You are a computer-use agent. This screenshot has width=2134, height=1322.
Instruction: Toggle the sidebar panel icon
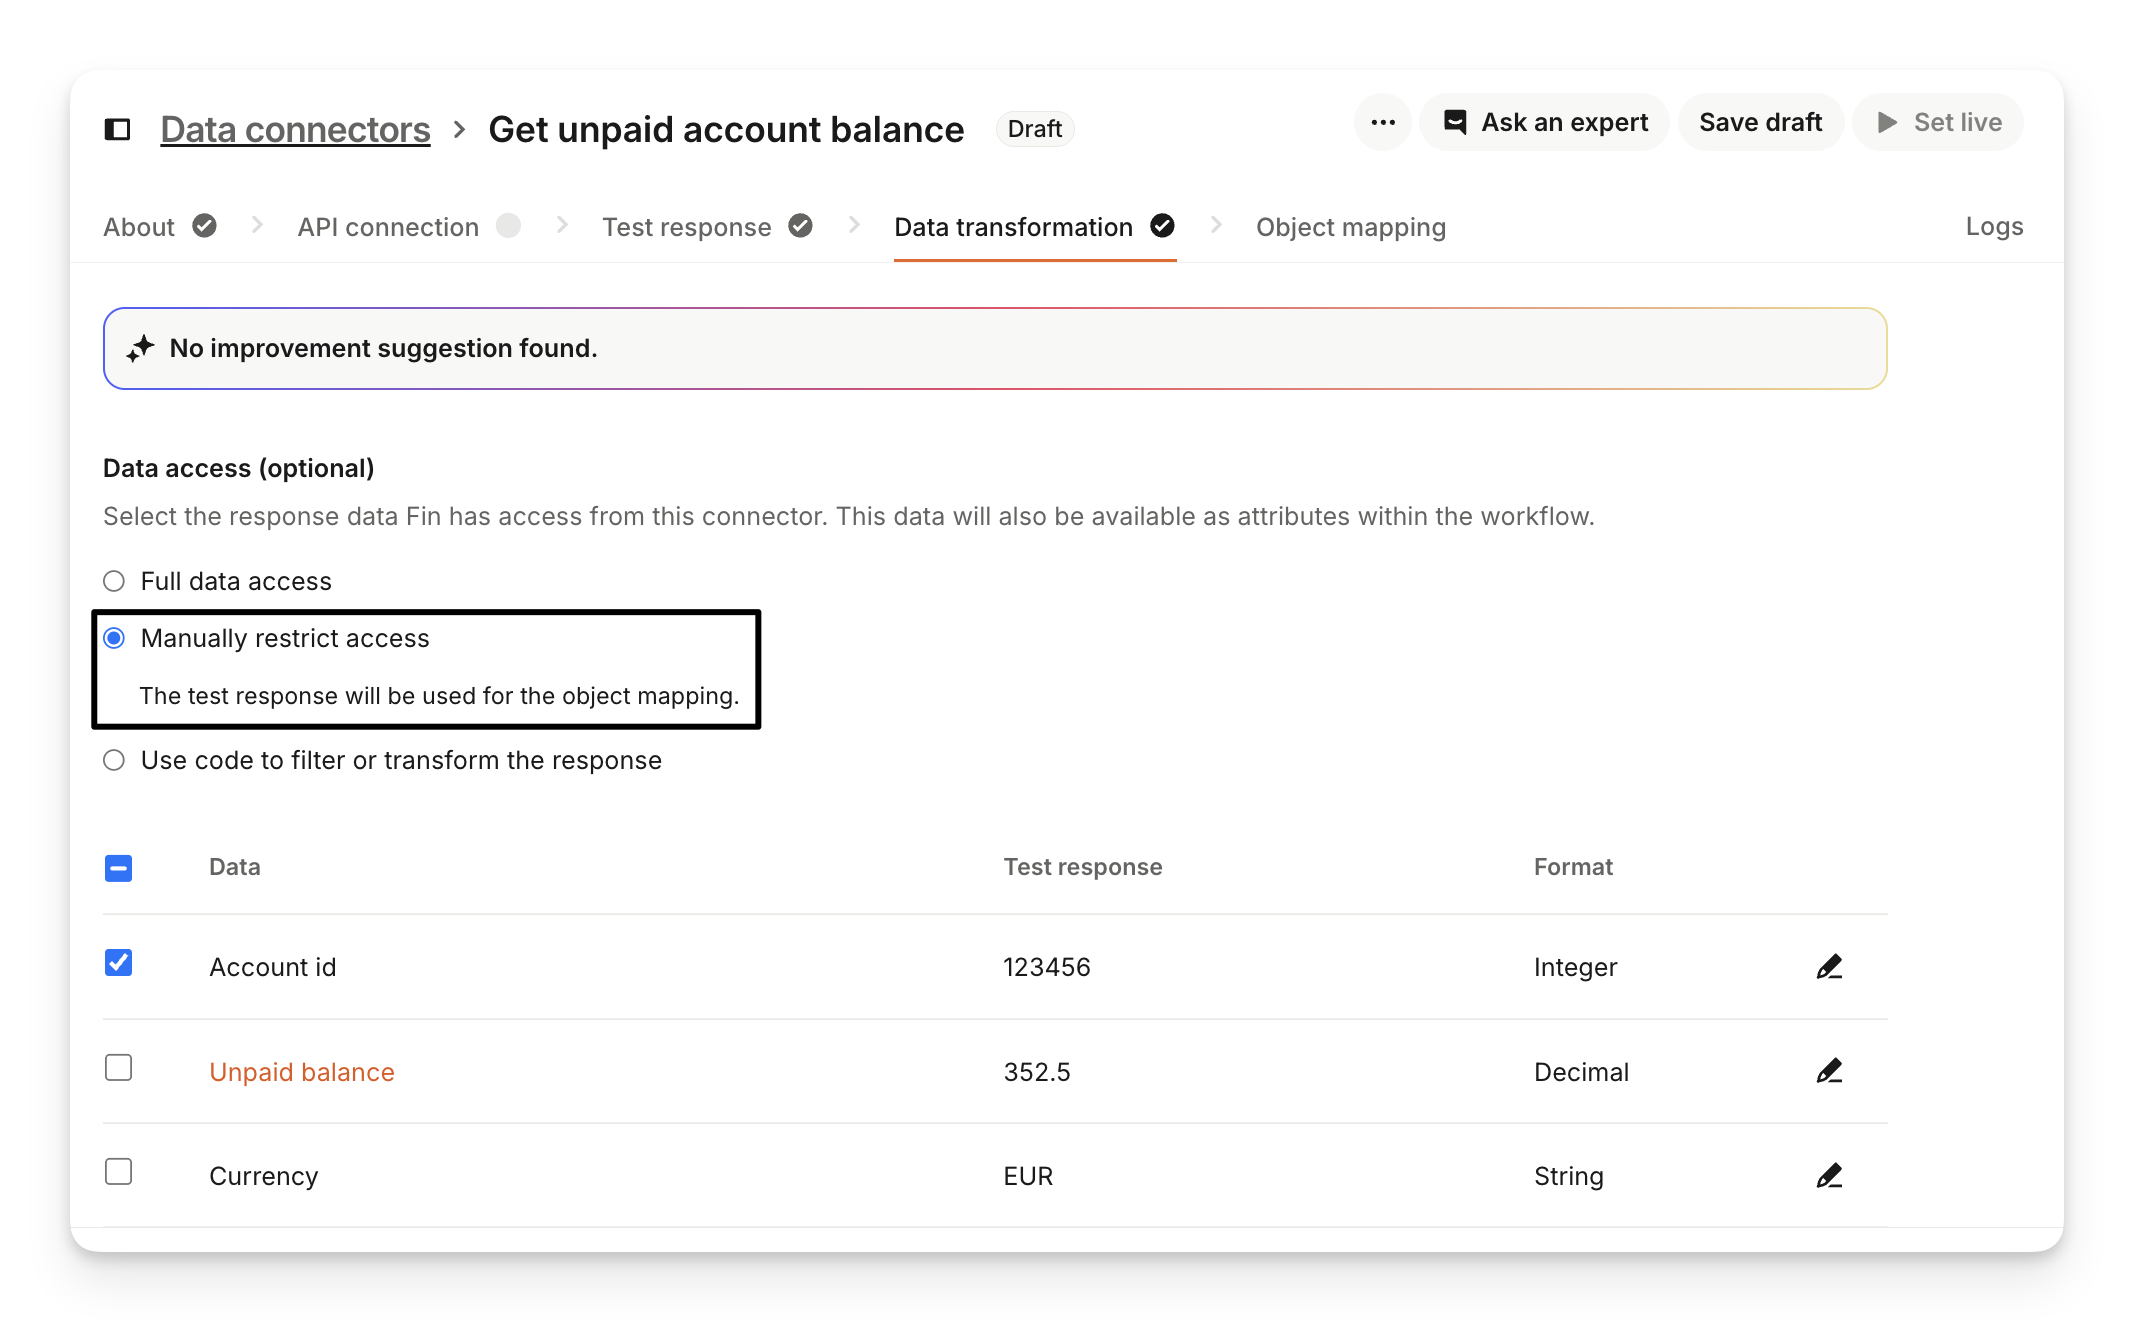[x=118, y=129]
